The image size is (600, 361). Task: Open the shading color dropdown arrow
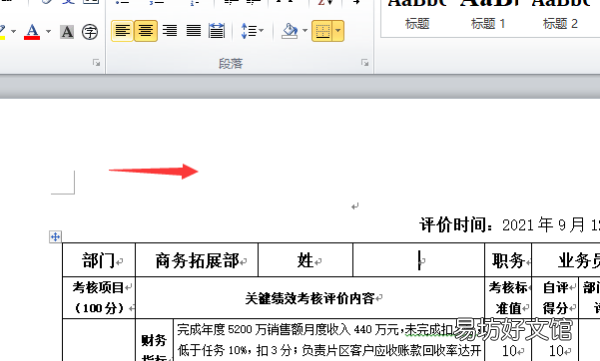point(305,31)
